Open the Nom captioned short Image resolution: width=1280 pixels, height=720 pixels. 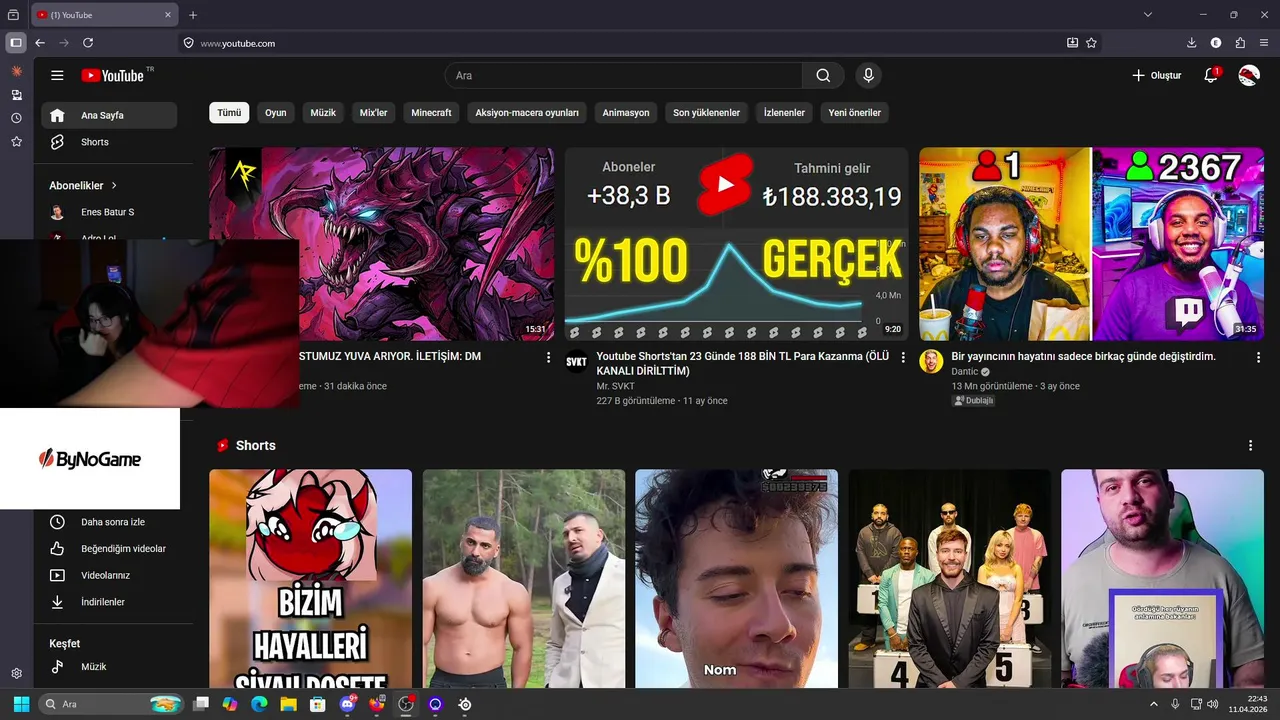coord(736,578)
